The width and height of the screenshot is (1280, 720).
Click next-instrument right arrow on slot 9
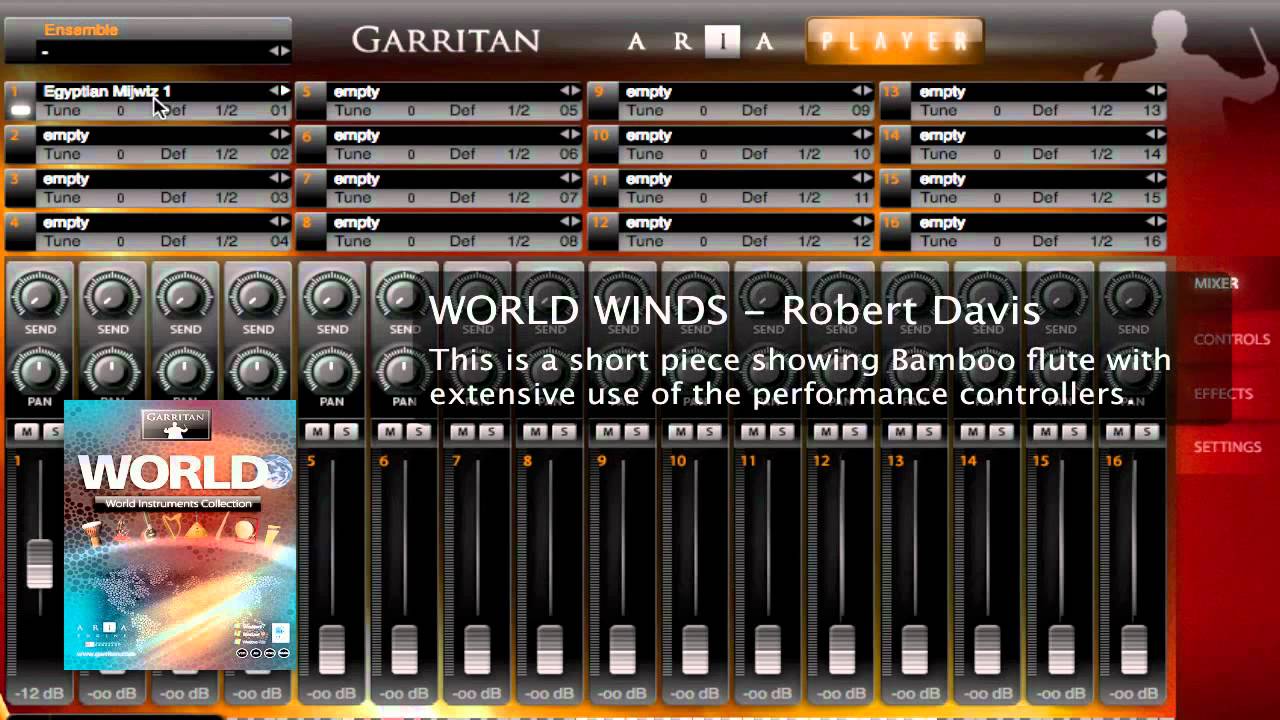(868, 91)
